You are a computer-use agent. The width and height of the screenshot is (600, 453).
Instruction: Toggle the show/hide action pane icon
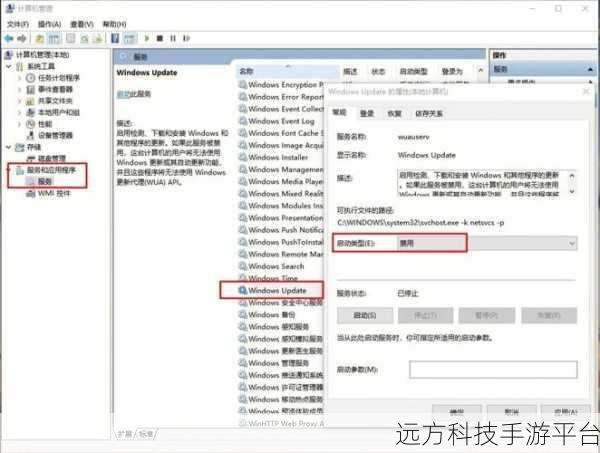[130, 38]
